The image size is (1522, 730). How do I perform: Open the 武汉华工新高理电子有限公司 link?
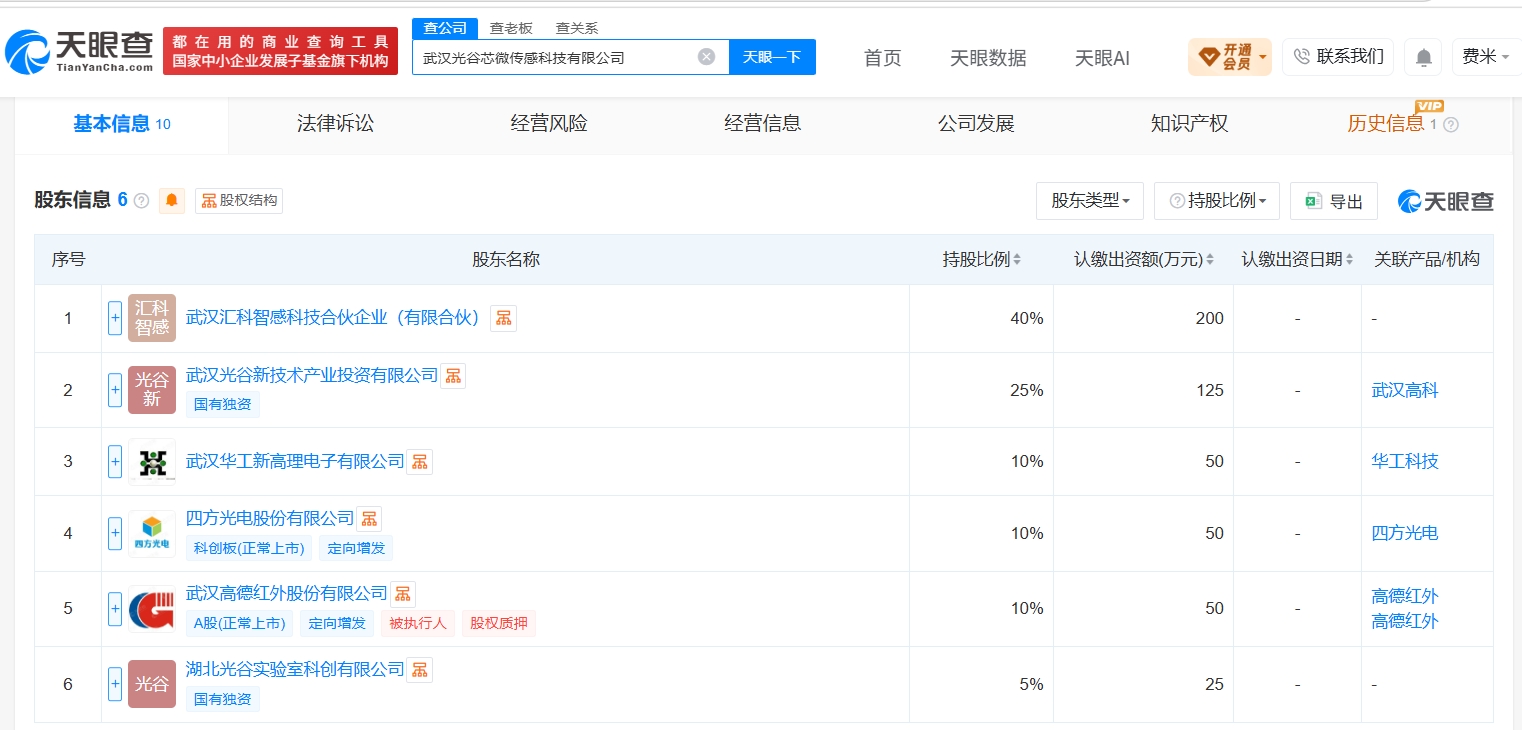click(x=295, y=461)
